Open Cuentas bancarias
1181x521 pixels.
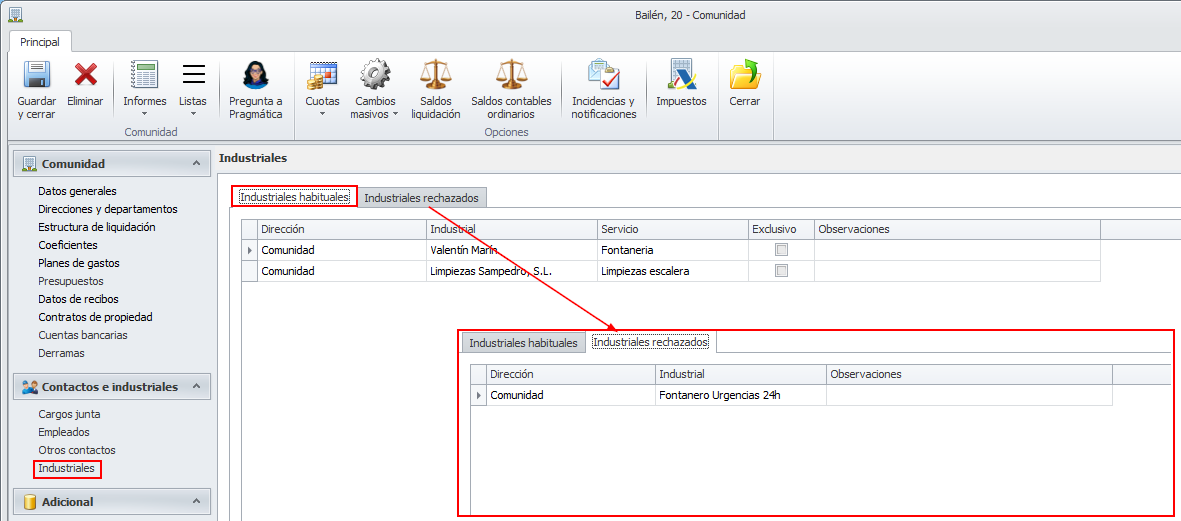[83, 335]
